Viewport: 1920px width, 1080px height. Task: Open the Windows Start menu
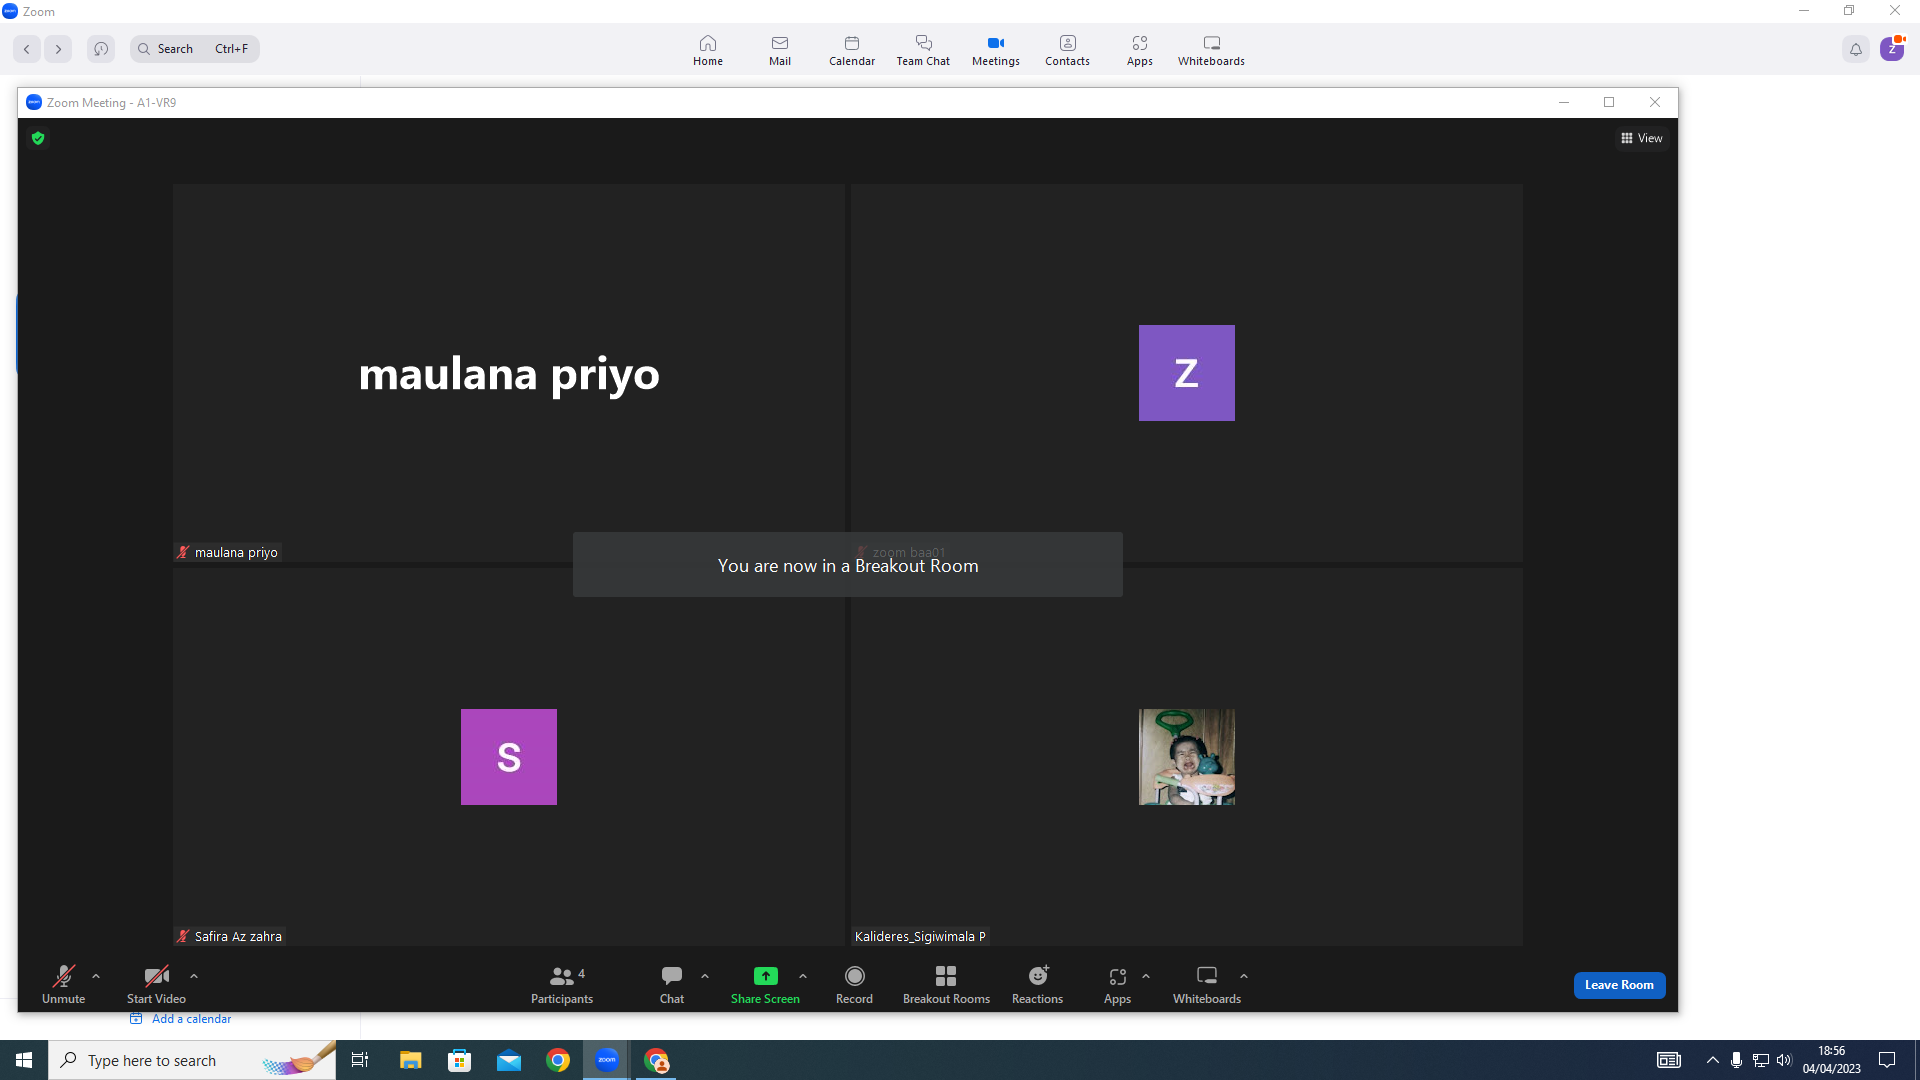point(24,1060)
